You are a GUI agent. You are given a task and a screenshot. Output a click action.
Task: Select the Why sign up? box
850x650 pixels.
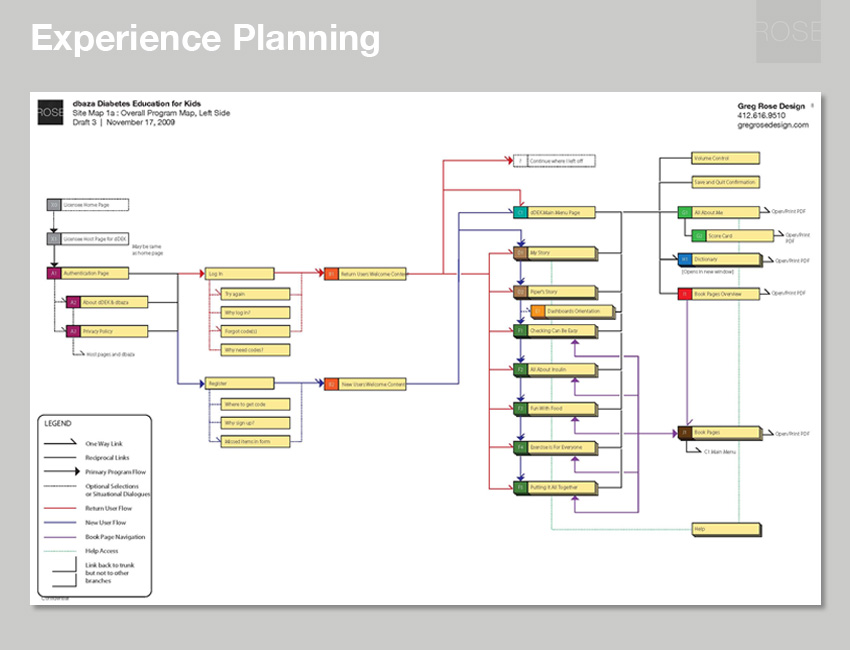click(255, 423)
